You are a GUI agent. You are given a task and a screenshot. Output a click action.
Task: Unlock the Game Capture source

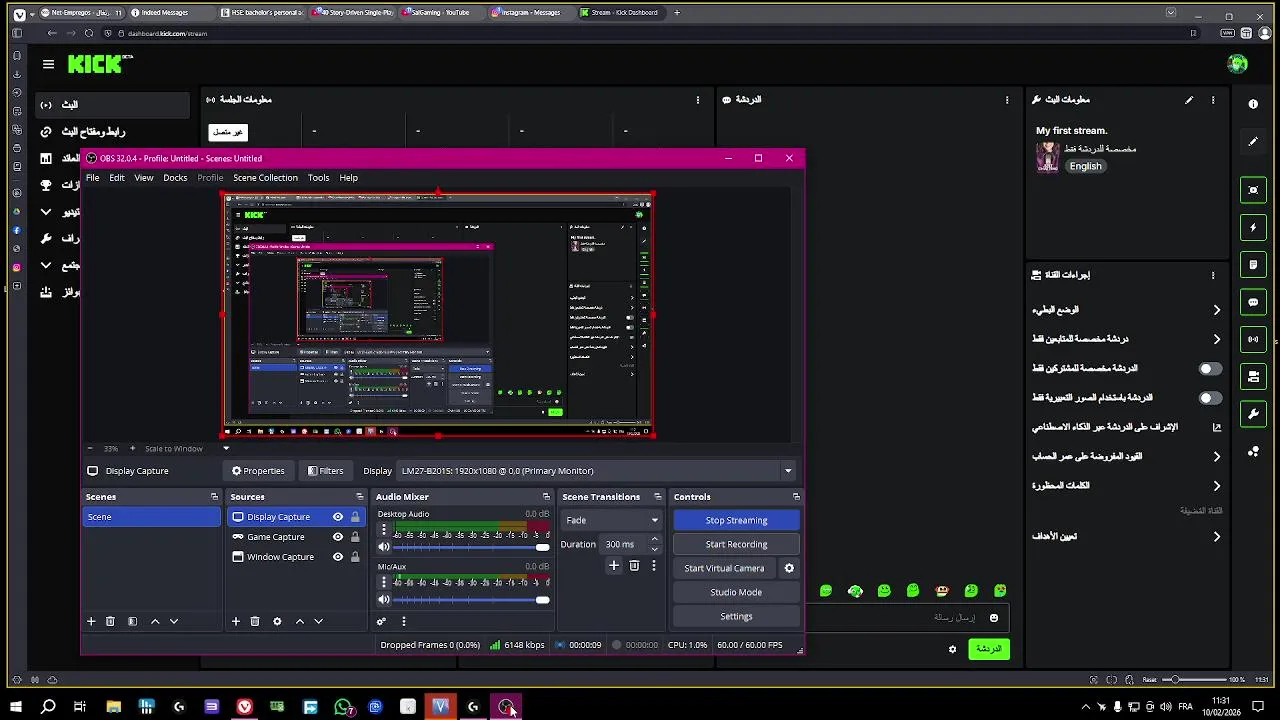pyautogui.click(x=355, y=537)
